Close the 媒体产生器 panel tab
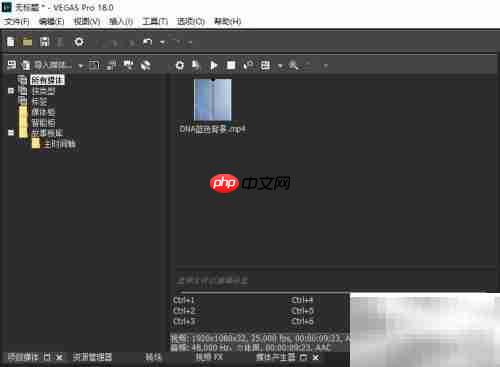500x367 pixels. pos(316,357)
